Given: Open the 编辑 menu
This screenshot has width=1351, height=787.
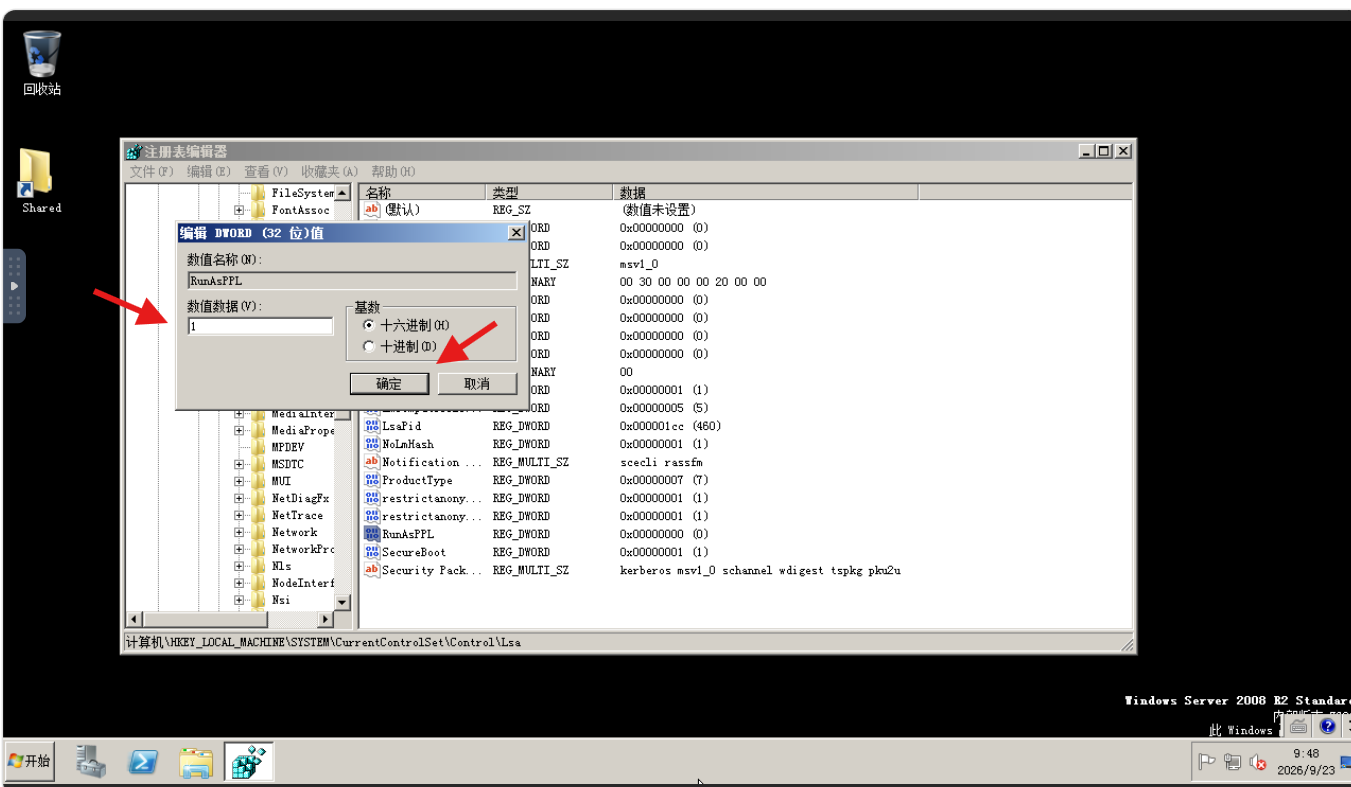Looking at the screenshot, I should click(x=208, y=172).
